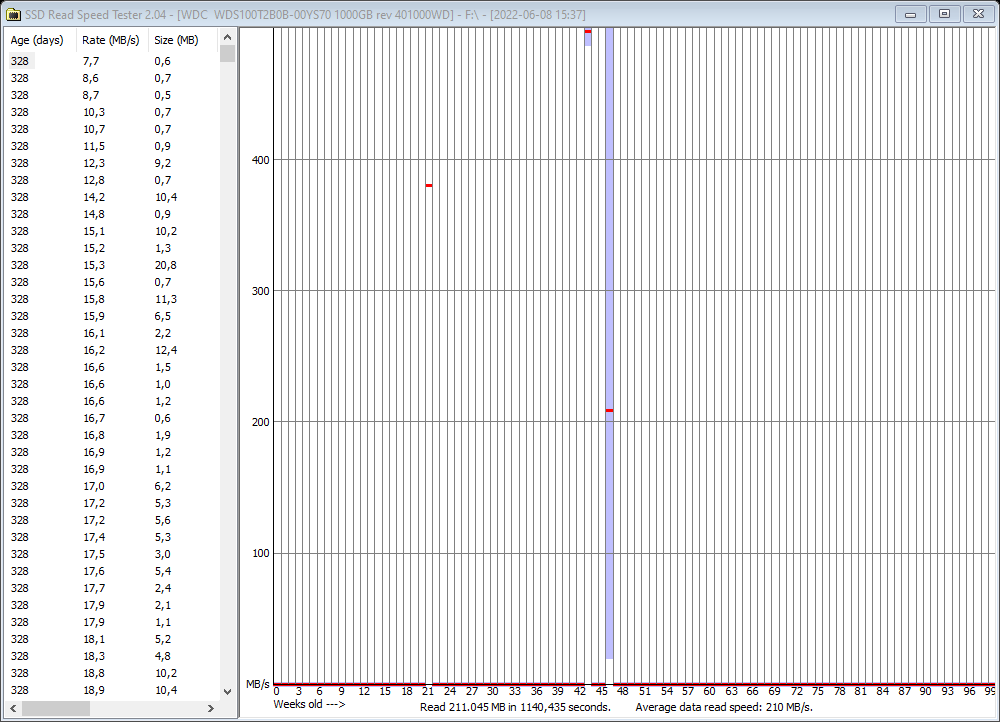Screen dimensions: 1000x722
Task: Click the red marker at top of week 43 bar
Action: click(x=588, y=31)
